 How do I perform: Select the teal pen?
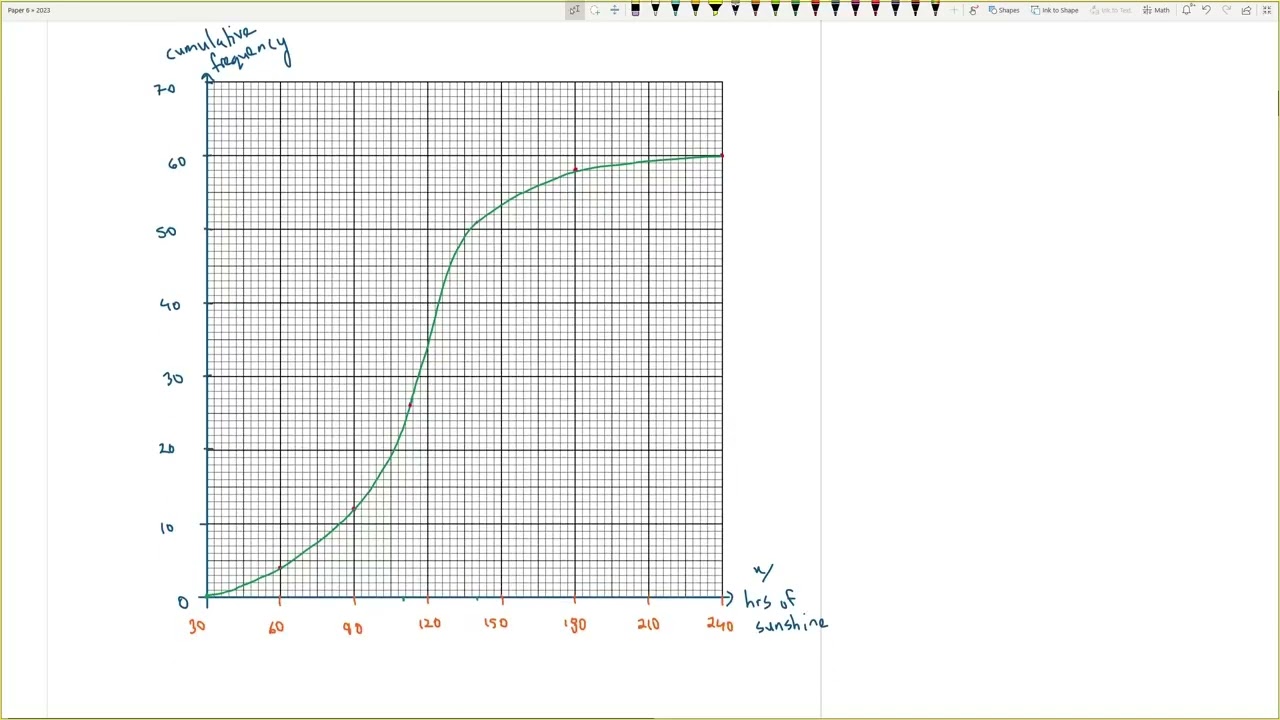coord(675,8)
